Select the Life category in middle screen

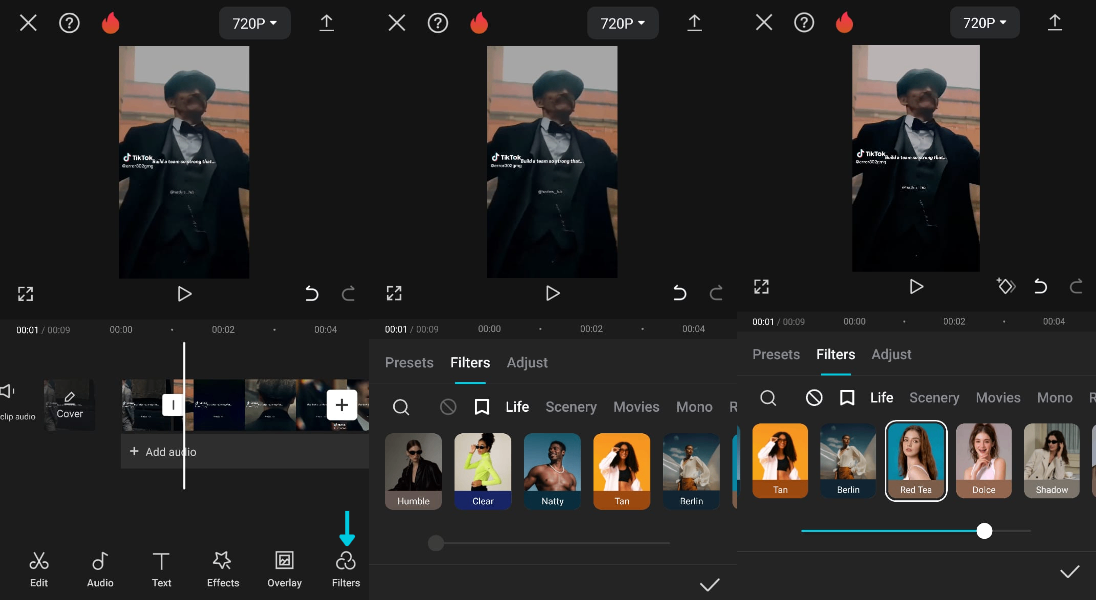pos(517,407)
